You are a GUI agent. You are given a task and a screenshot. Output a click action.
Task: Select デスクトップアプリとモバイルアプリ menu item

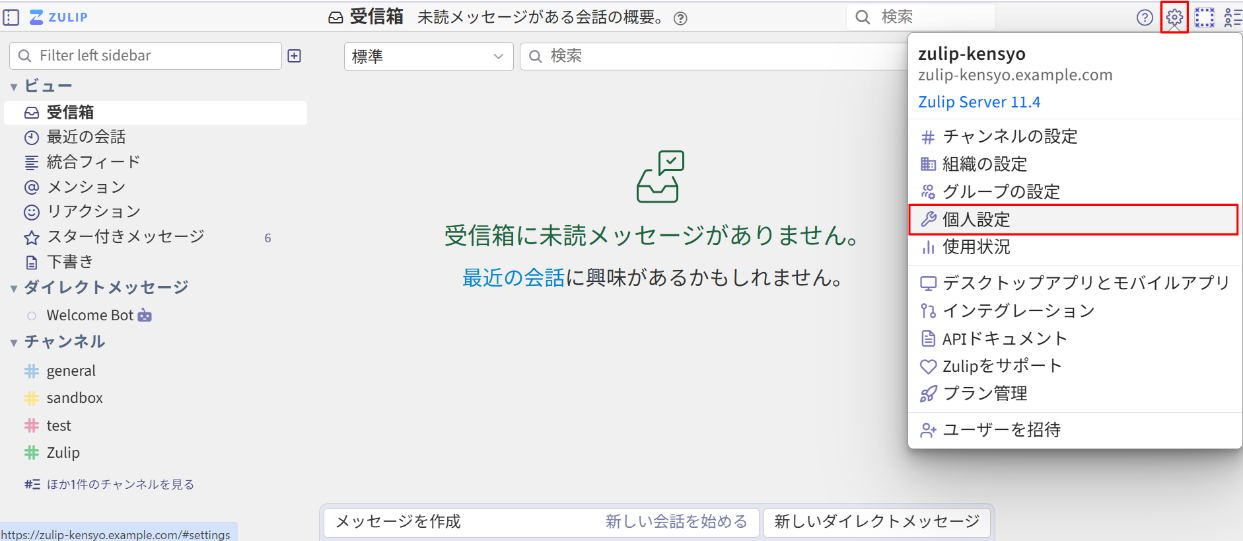[x=1075, y=283]
